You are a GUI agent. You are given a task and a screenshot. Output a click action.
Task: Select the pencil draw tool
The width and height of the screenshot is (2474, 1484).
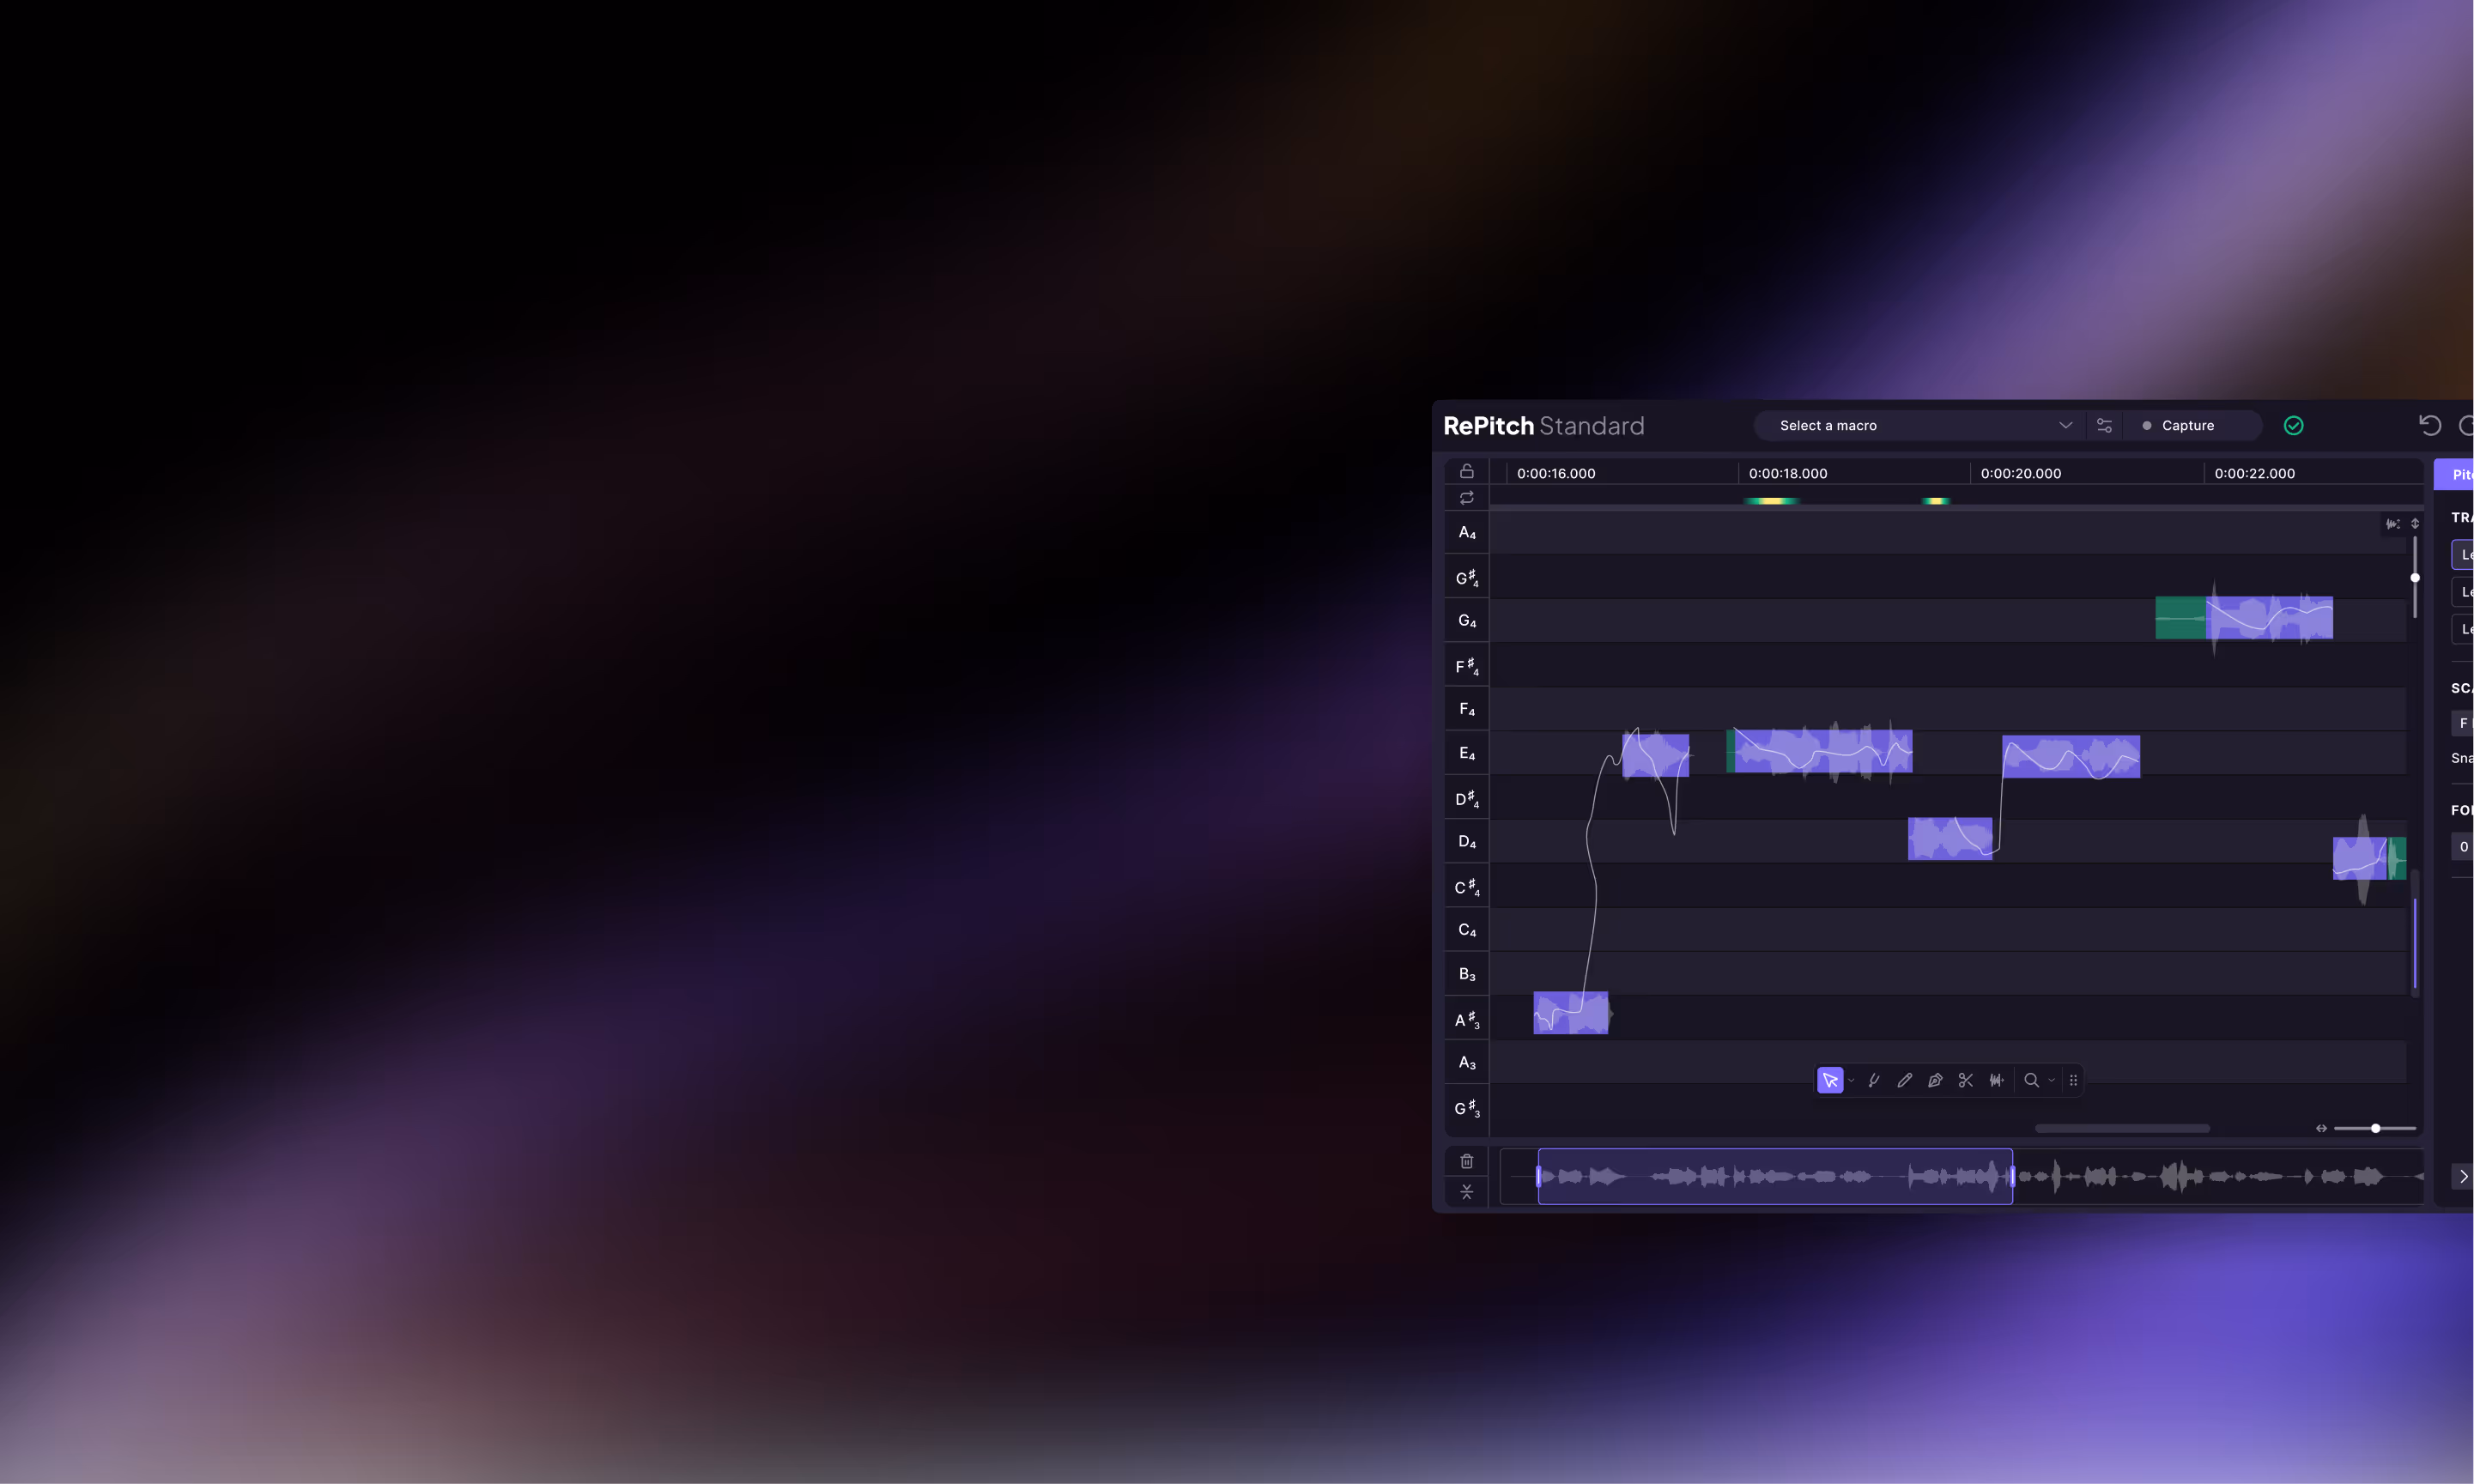click(x=1904, y=1080)
